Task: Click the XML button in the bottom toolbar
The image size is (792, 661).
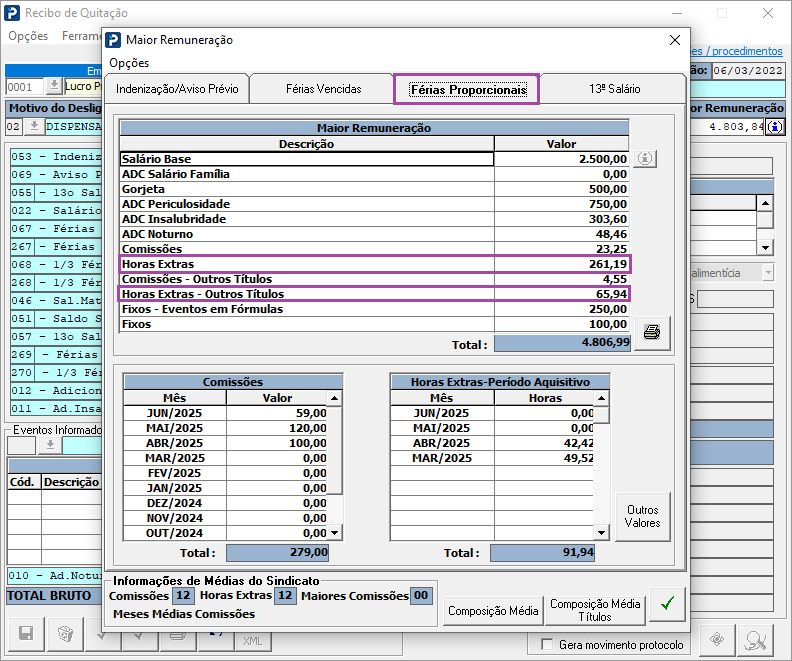Action: [253, 641]
